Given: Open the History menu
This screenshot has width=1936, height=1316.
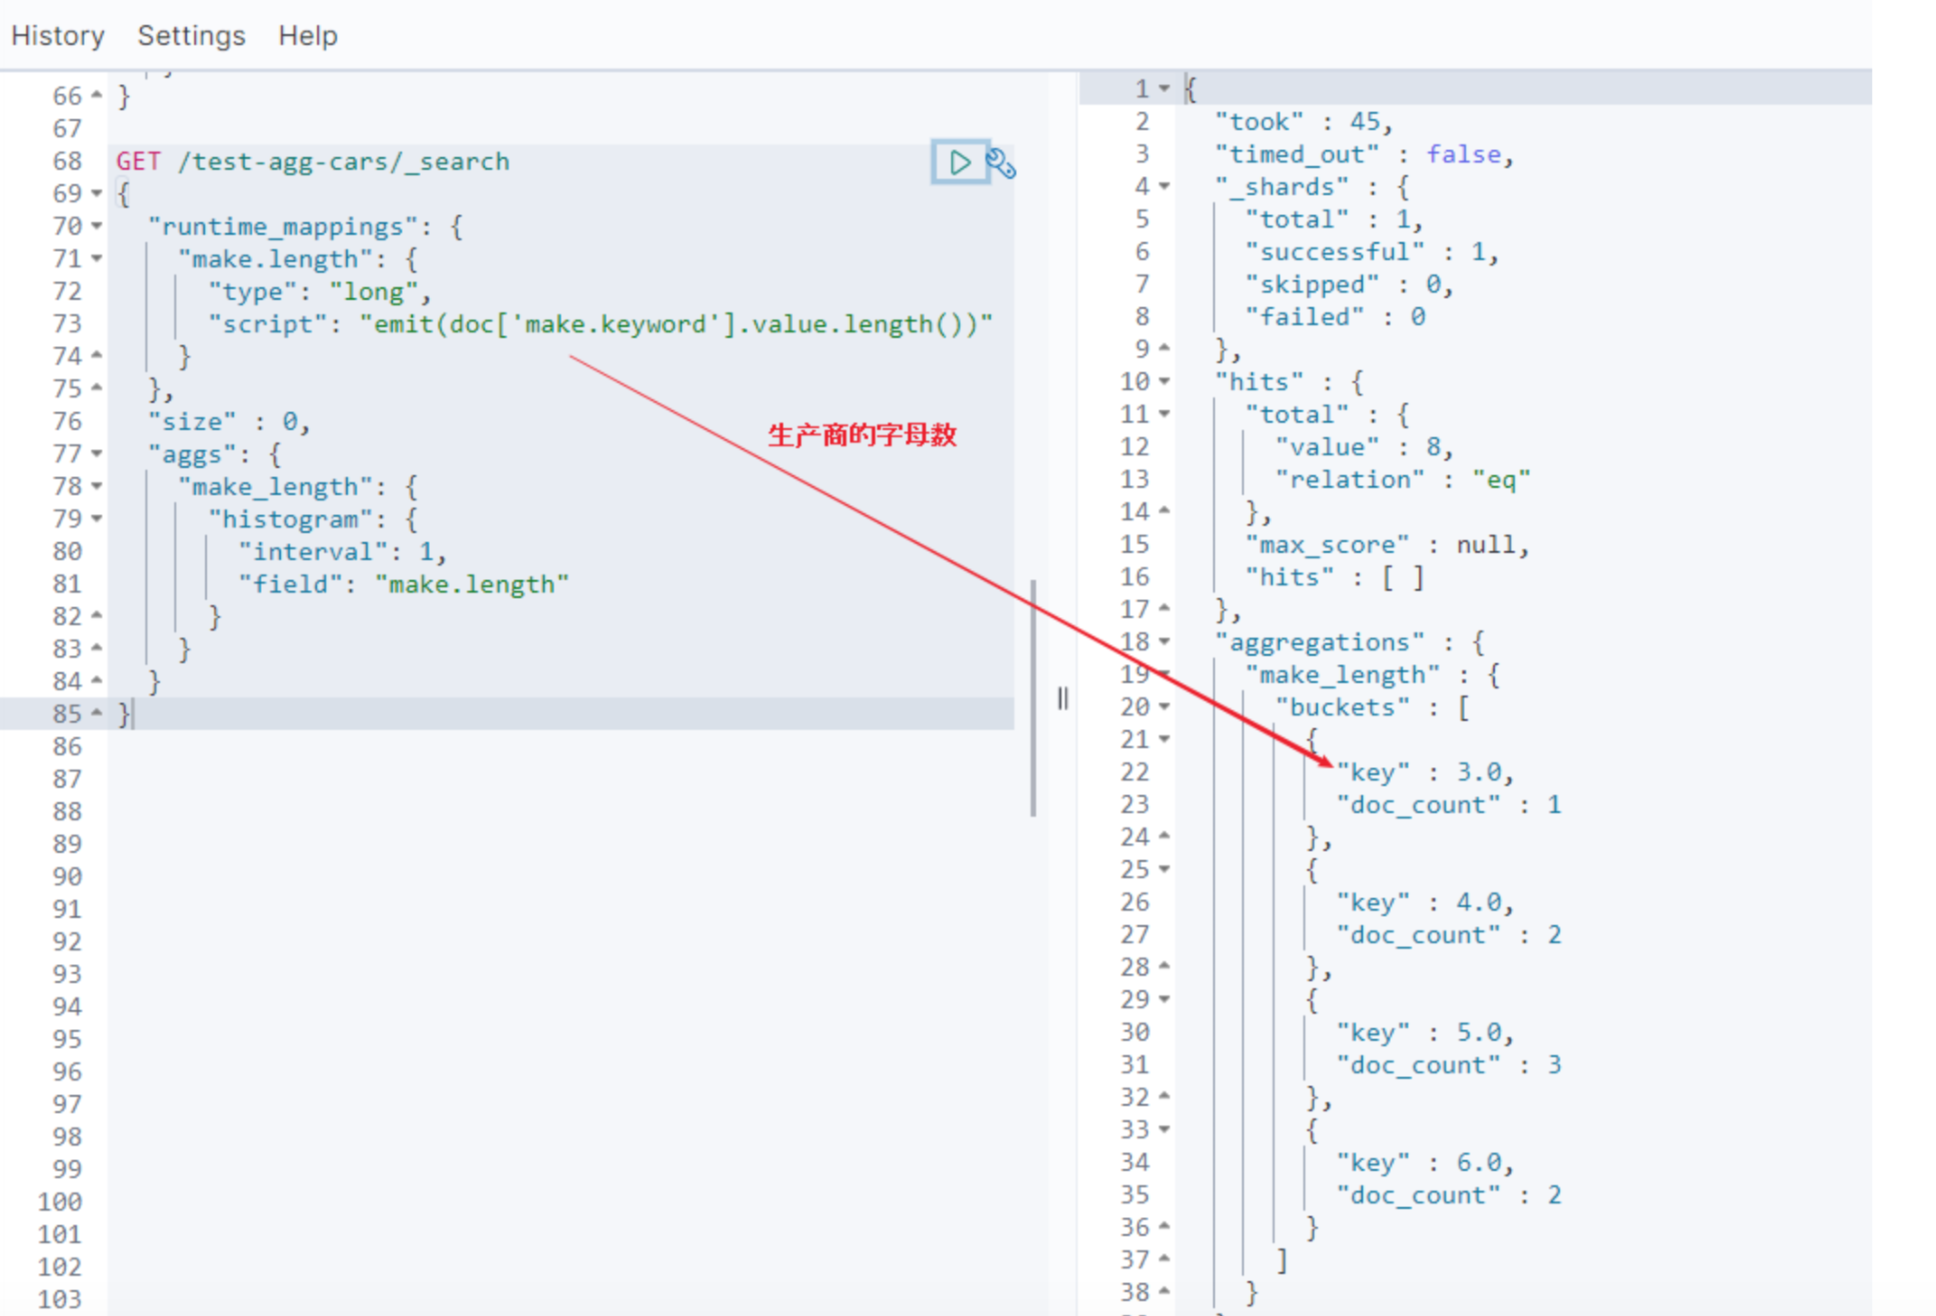Looking at the screenshot, I should (58, 36).
